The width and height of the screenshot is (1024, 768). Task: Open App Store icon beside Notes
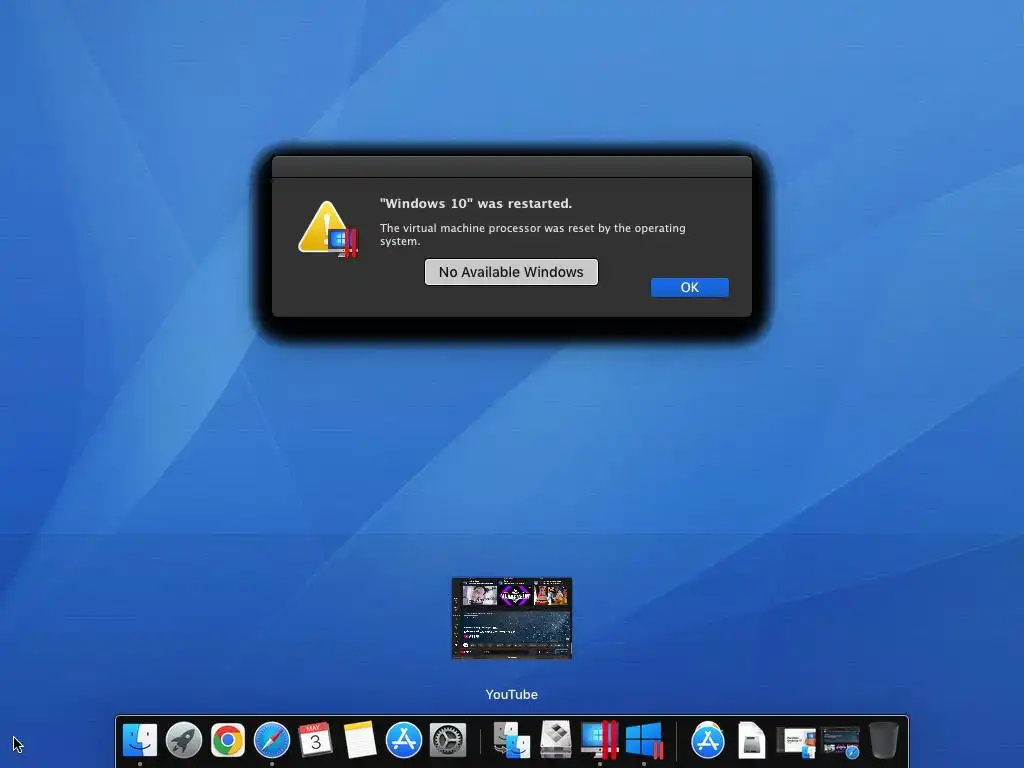coord(404,740)
